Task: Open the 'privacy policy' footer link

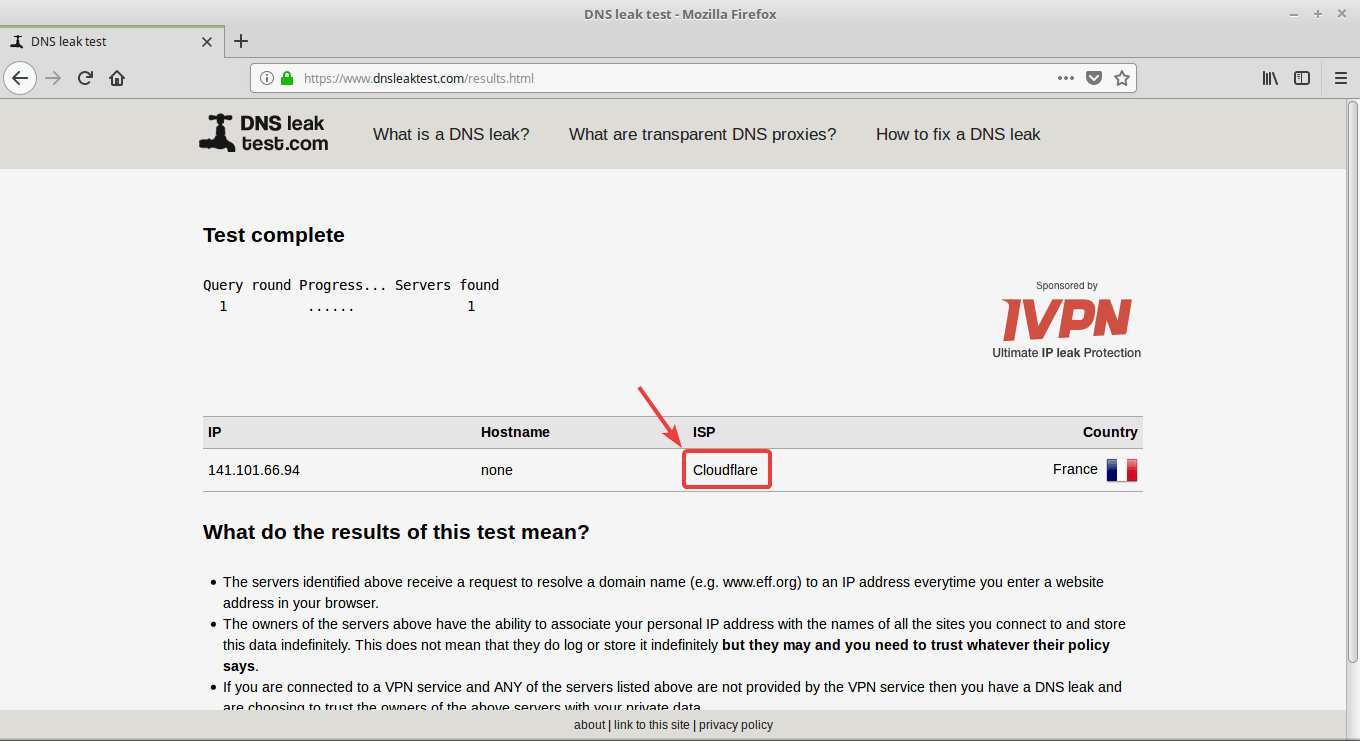Action: pyautogui.click(x=736, y=725)
